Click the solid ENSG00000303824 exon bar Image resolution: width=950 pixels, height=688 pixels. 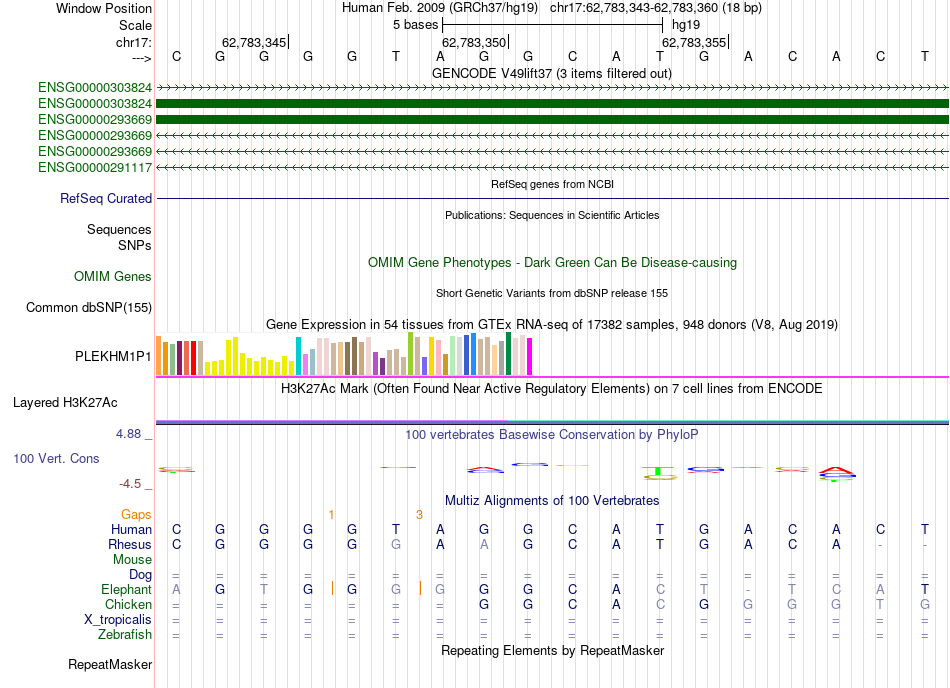pyautogui.click(x=552, y=104)
